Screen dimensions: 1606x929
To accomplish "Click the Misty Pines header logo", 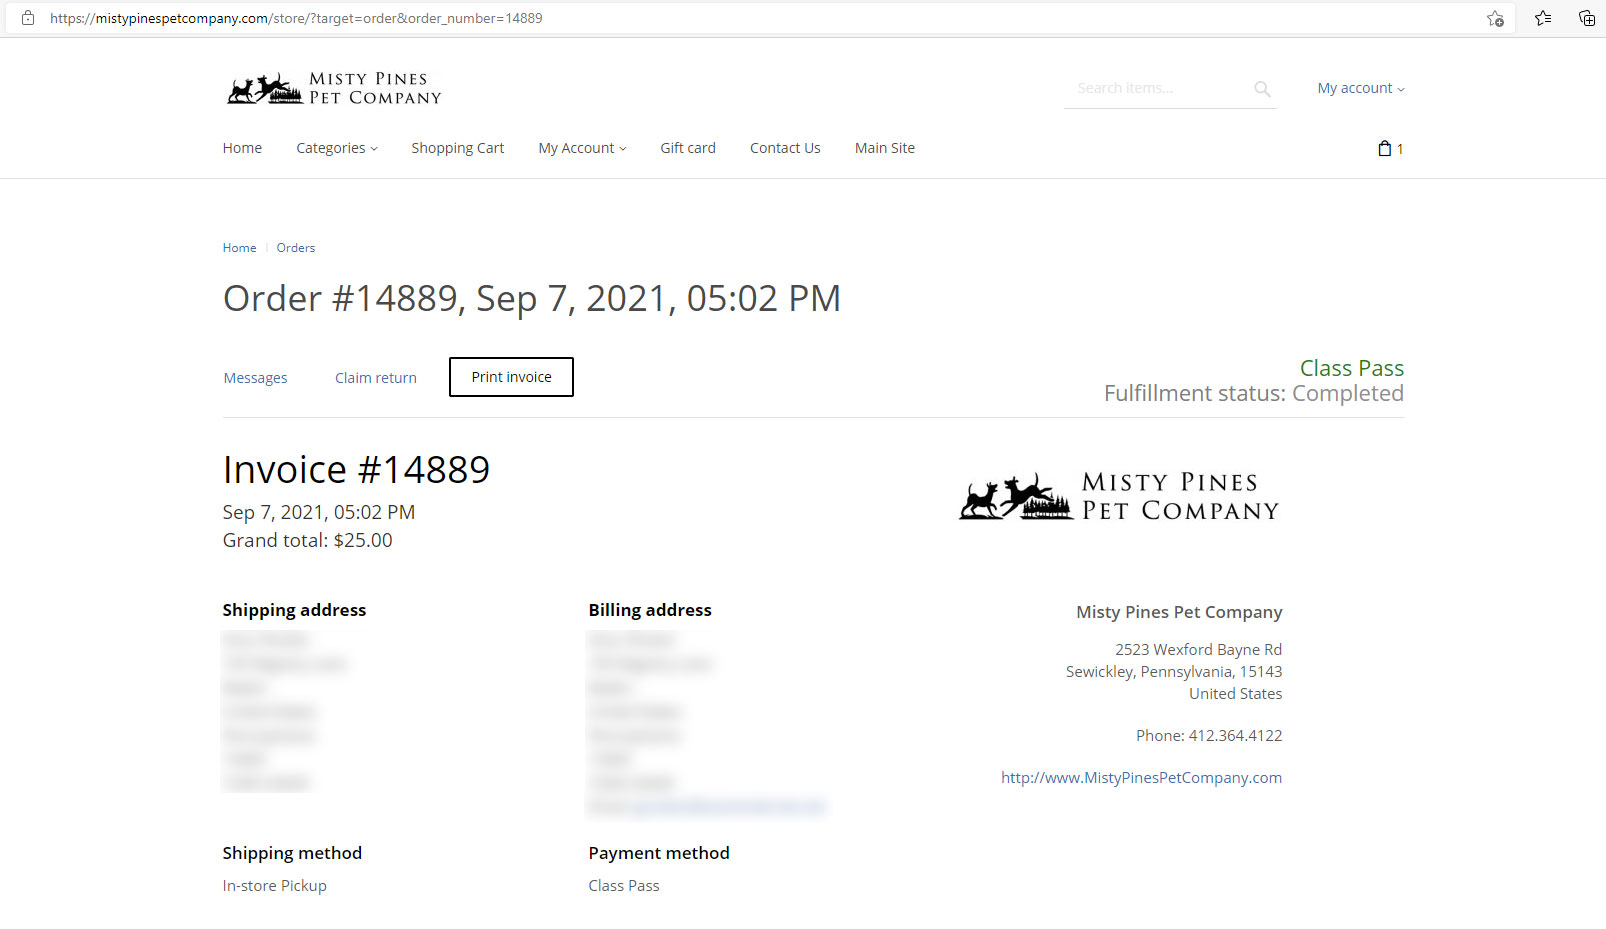I will point(334,88).
